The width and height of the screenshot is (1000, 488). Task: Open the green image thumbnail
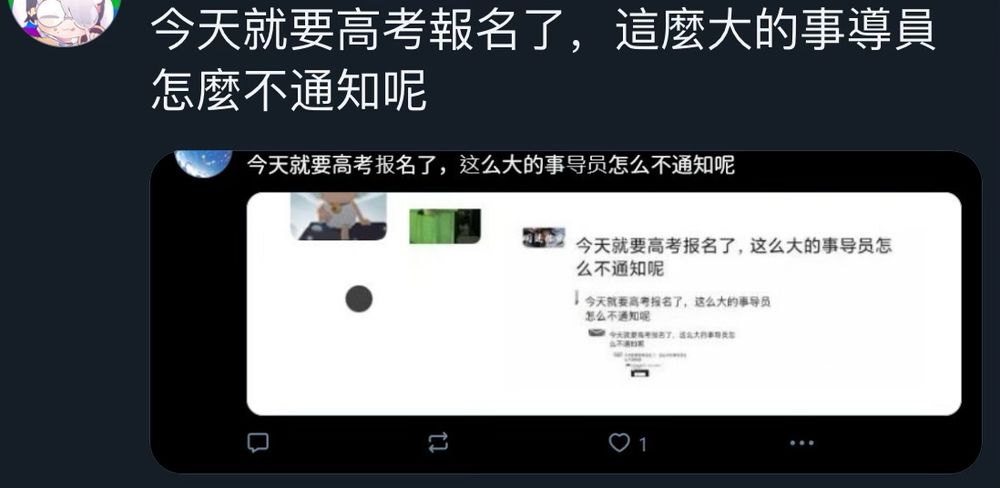pos(445,226)
